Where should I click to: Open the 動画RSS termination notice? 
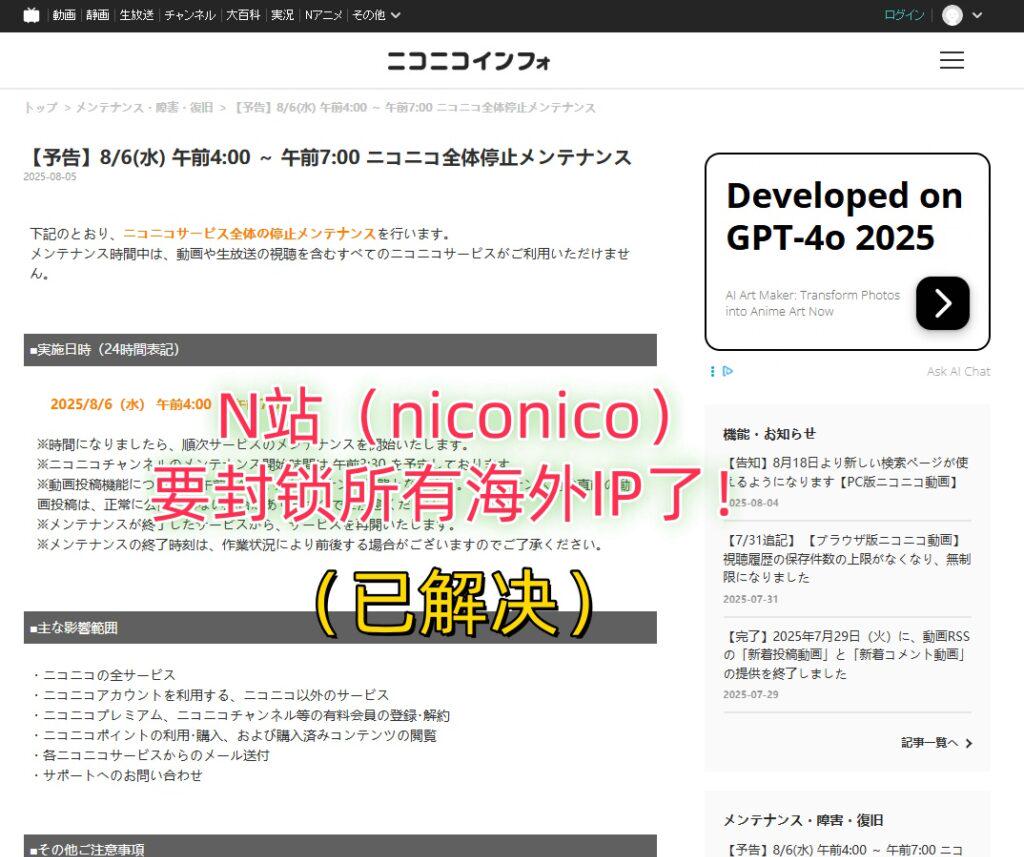point(847,655)
